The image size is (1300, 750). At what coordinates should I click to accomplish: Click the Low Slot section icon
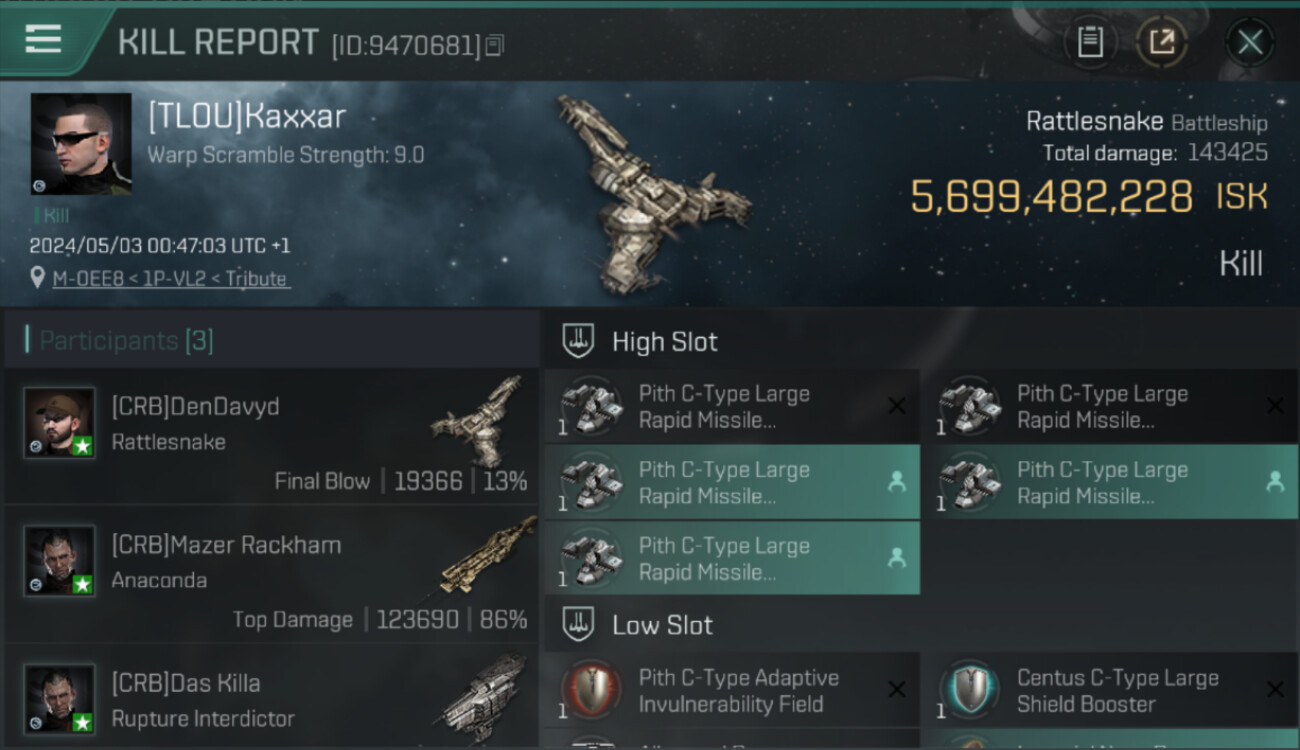point(578,625)
